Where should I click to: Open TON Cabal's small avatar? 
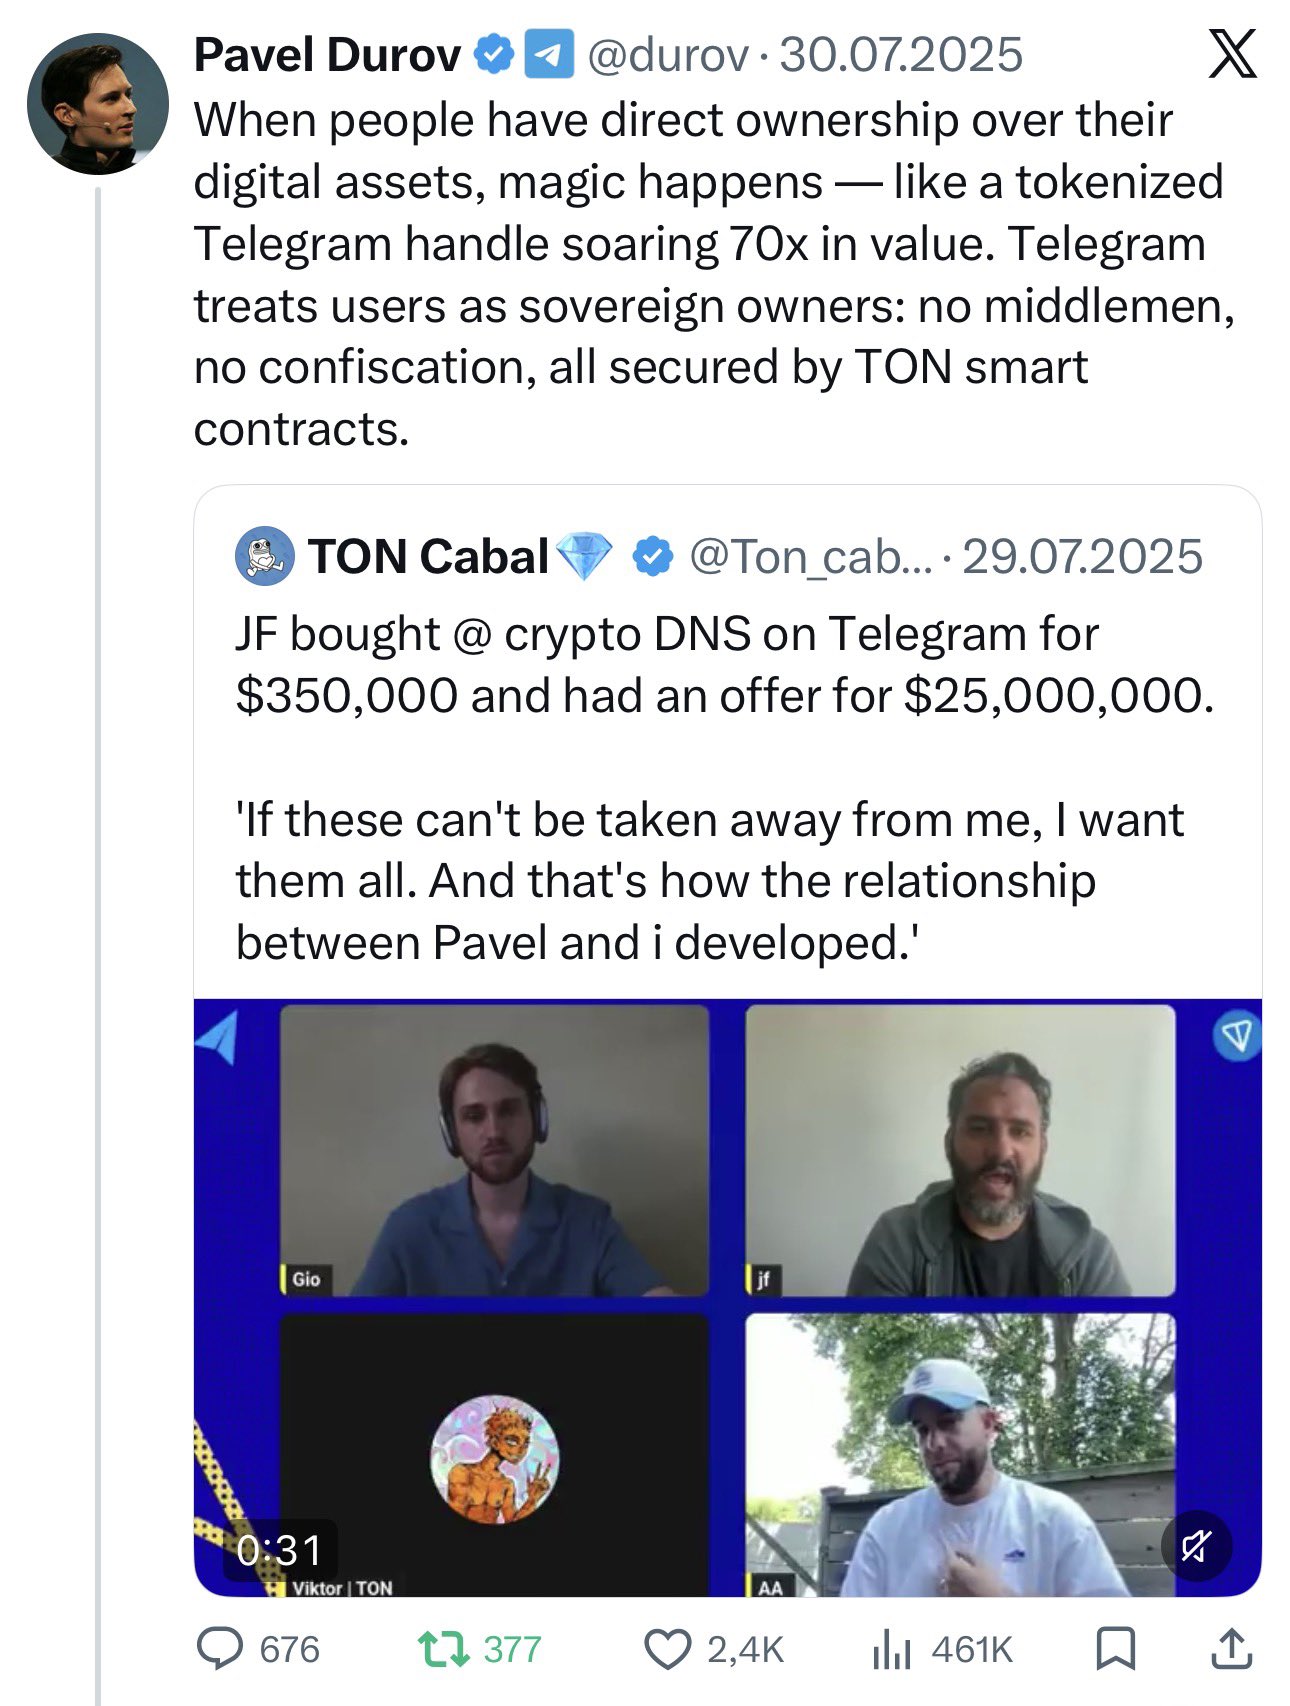pyautogui.click(x=265, y=556)
